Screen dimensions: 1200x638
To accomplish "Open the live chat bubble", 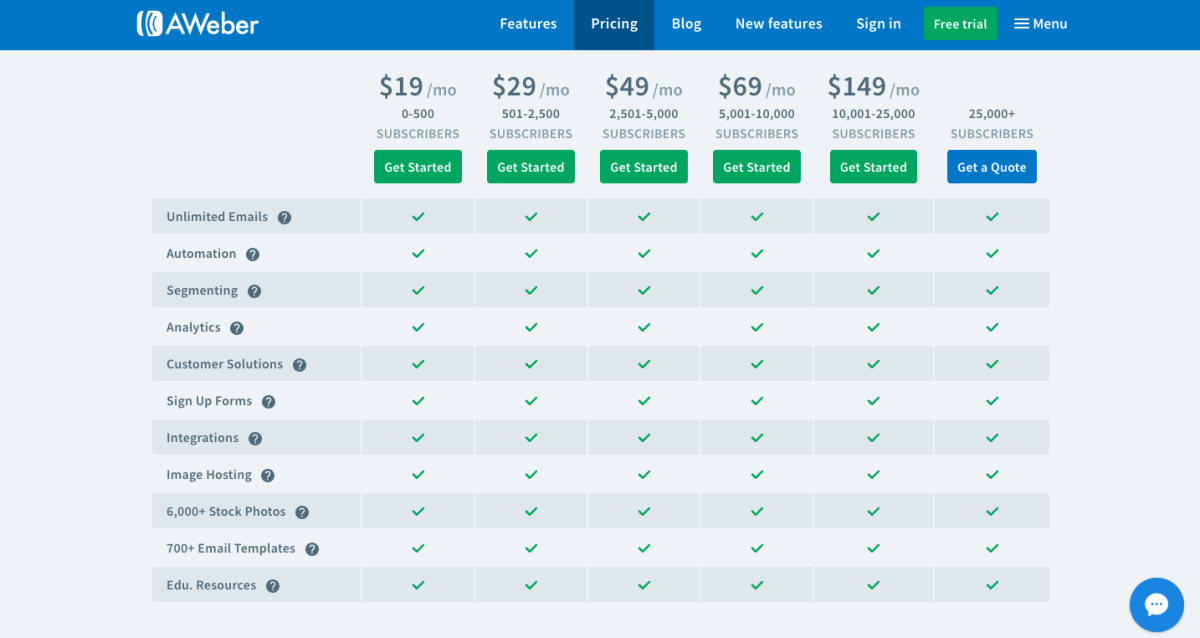I will (1157, 604).
